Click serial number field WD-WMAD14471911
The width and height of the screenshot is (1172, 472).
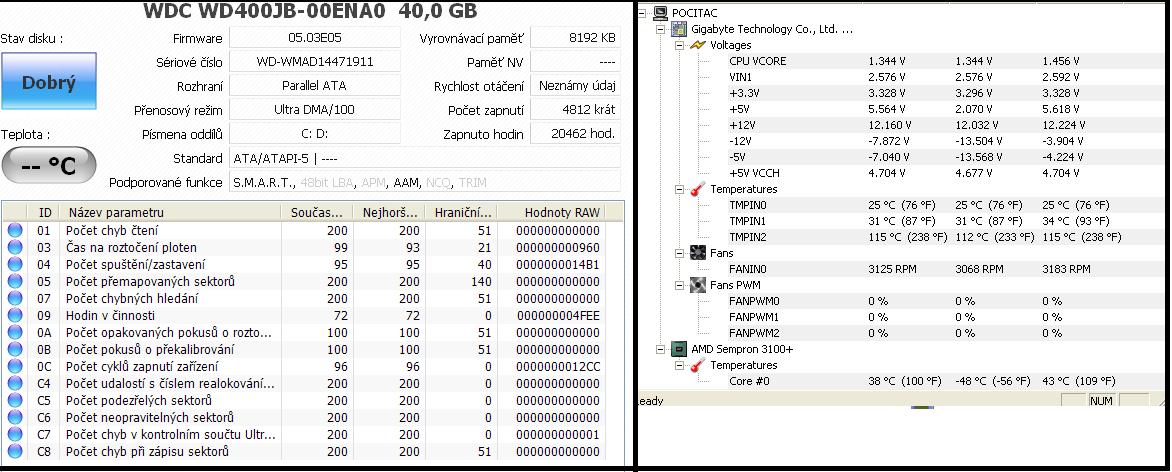[x=315, y=62]
